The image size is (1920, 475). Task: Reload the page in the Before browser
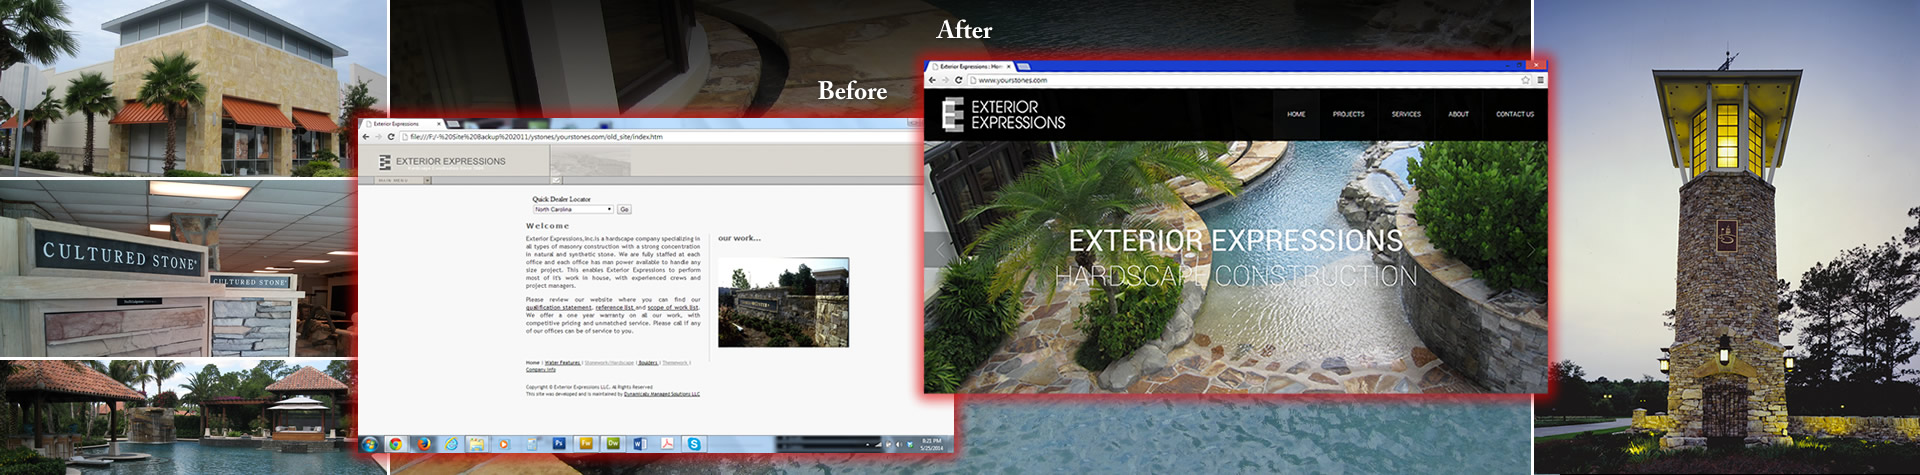[391, 136]
